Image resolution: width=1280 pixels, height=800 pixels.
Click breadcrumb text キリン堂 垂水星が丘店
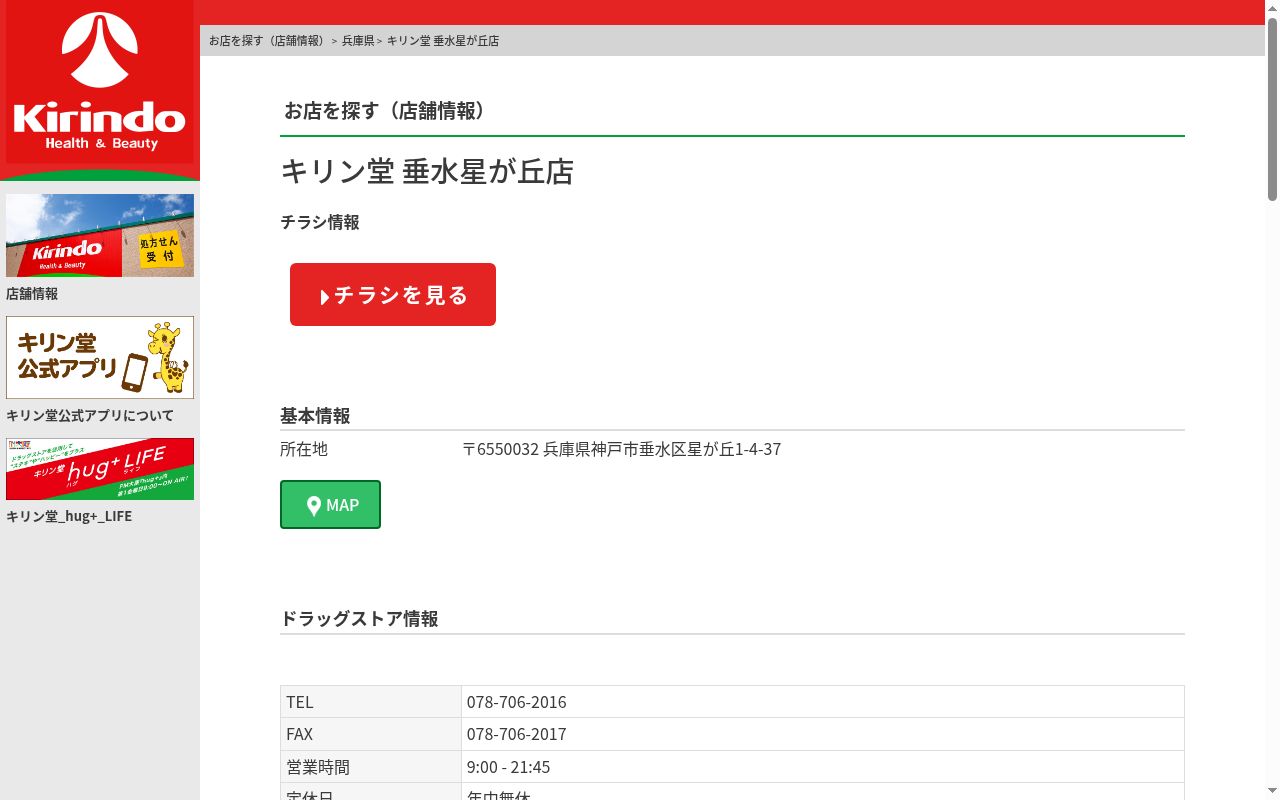point(443,41)
